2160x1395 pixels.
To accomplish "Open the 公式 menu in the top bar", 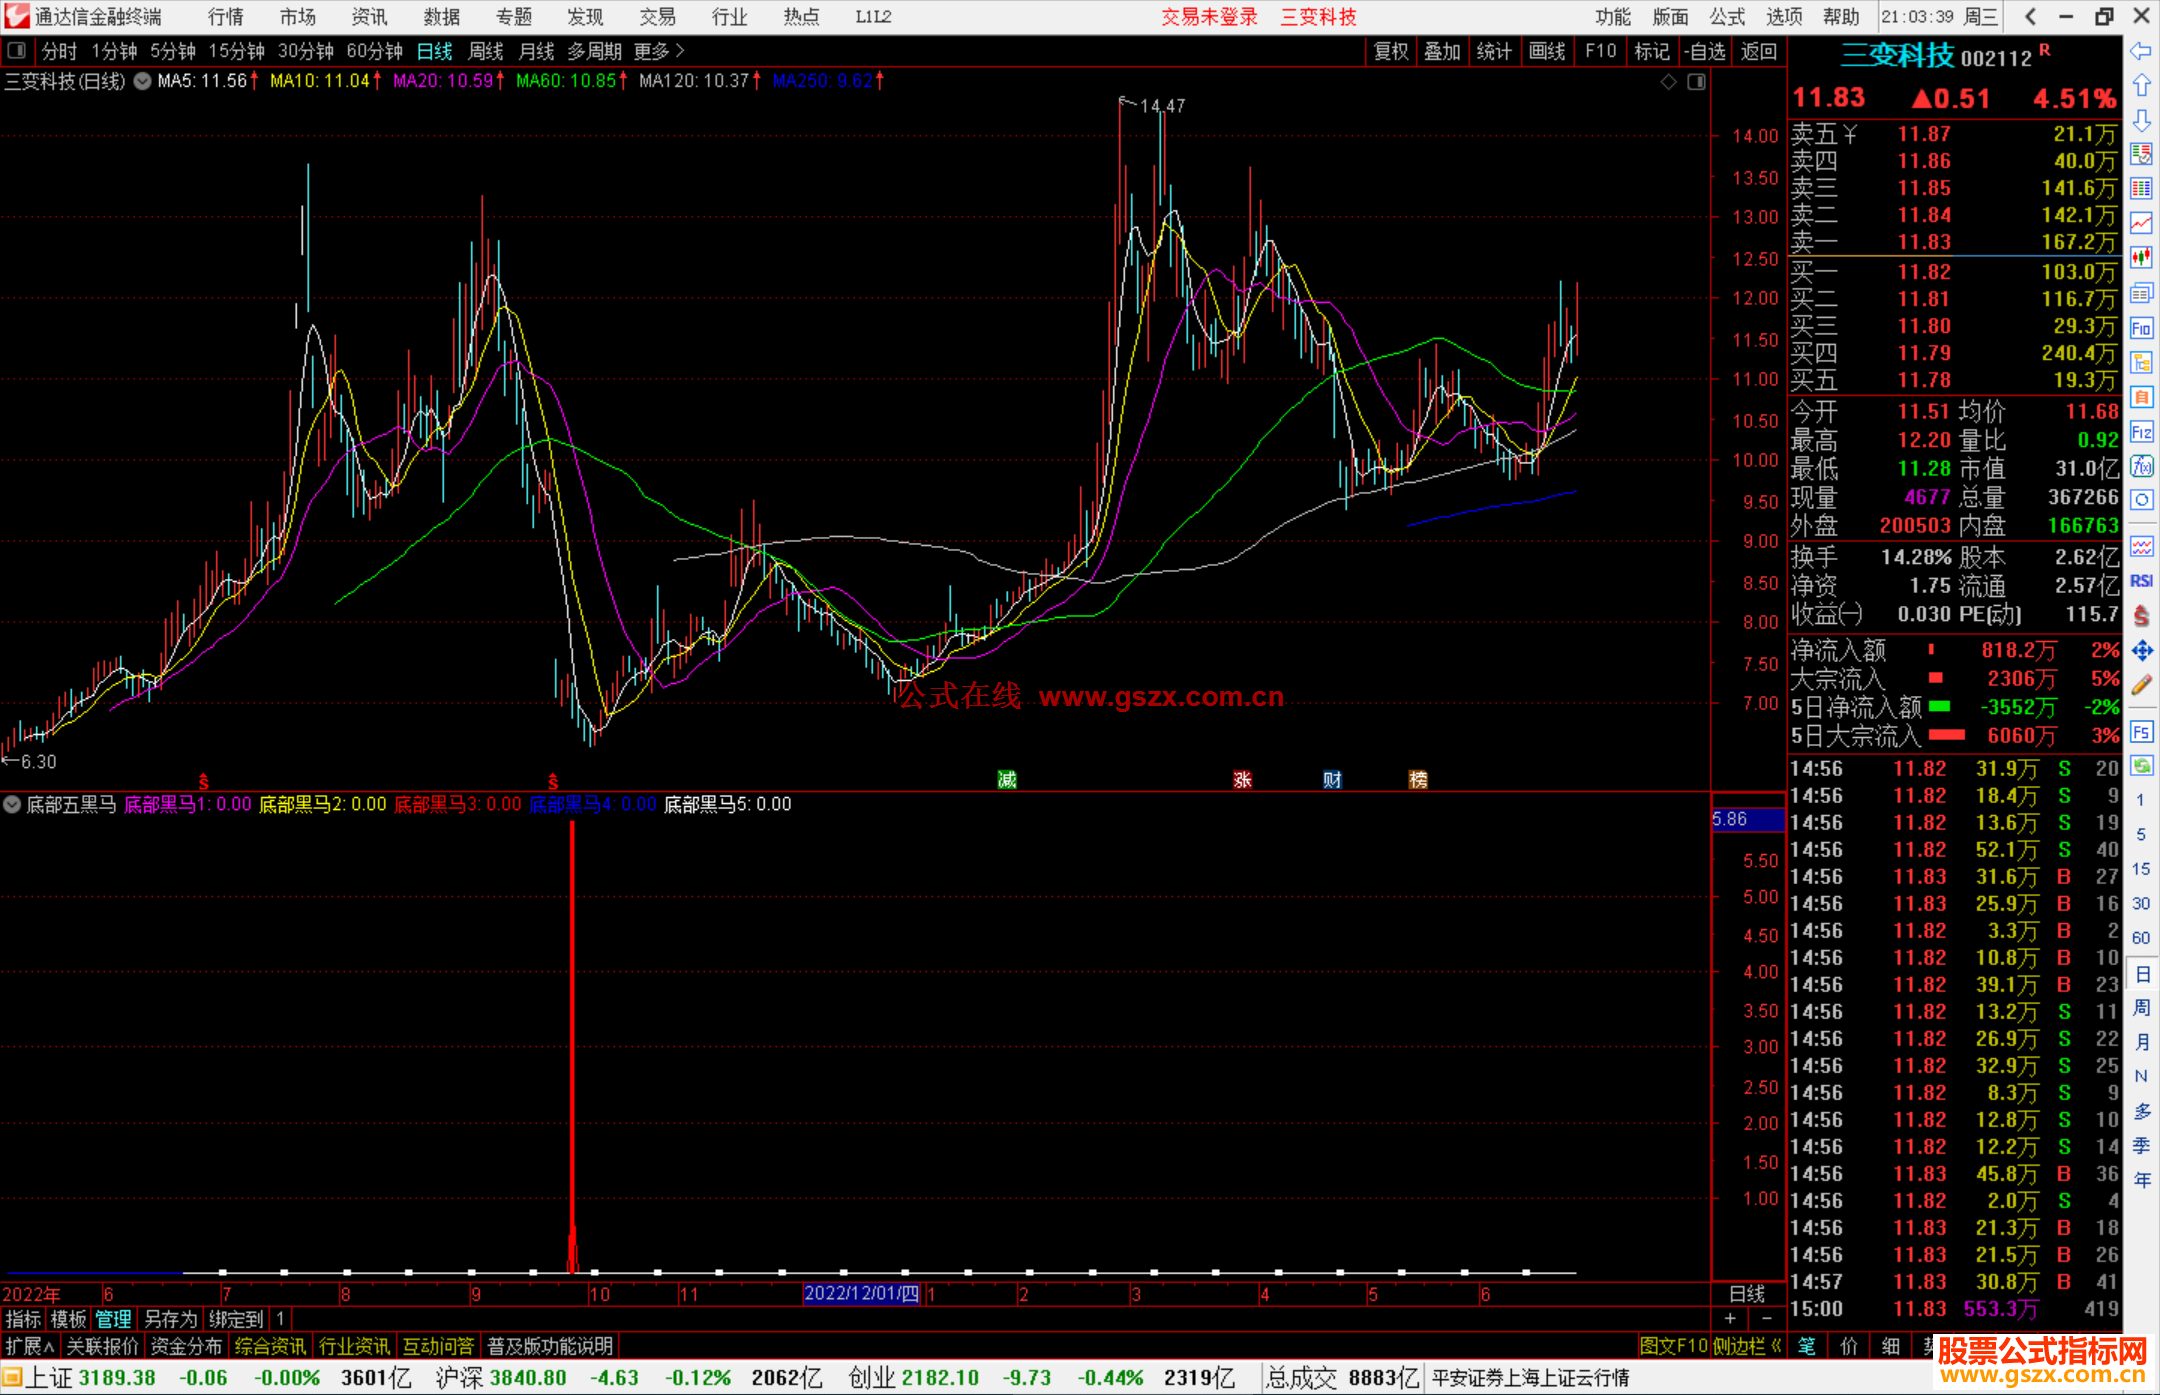I will click(1727, 17).
